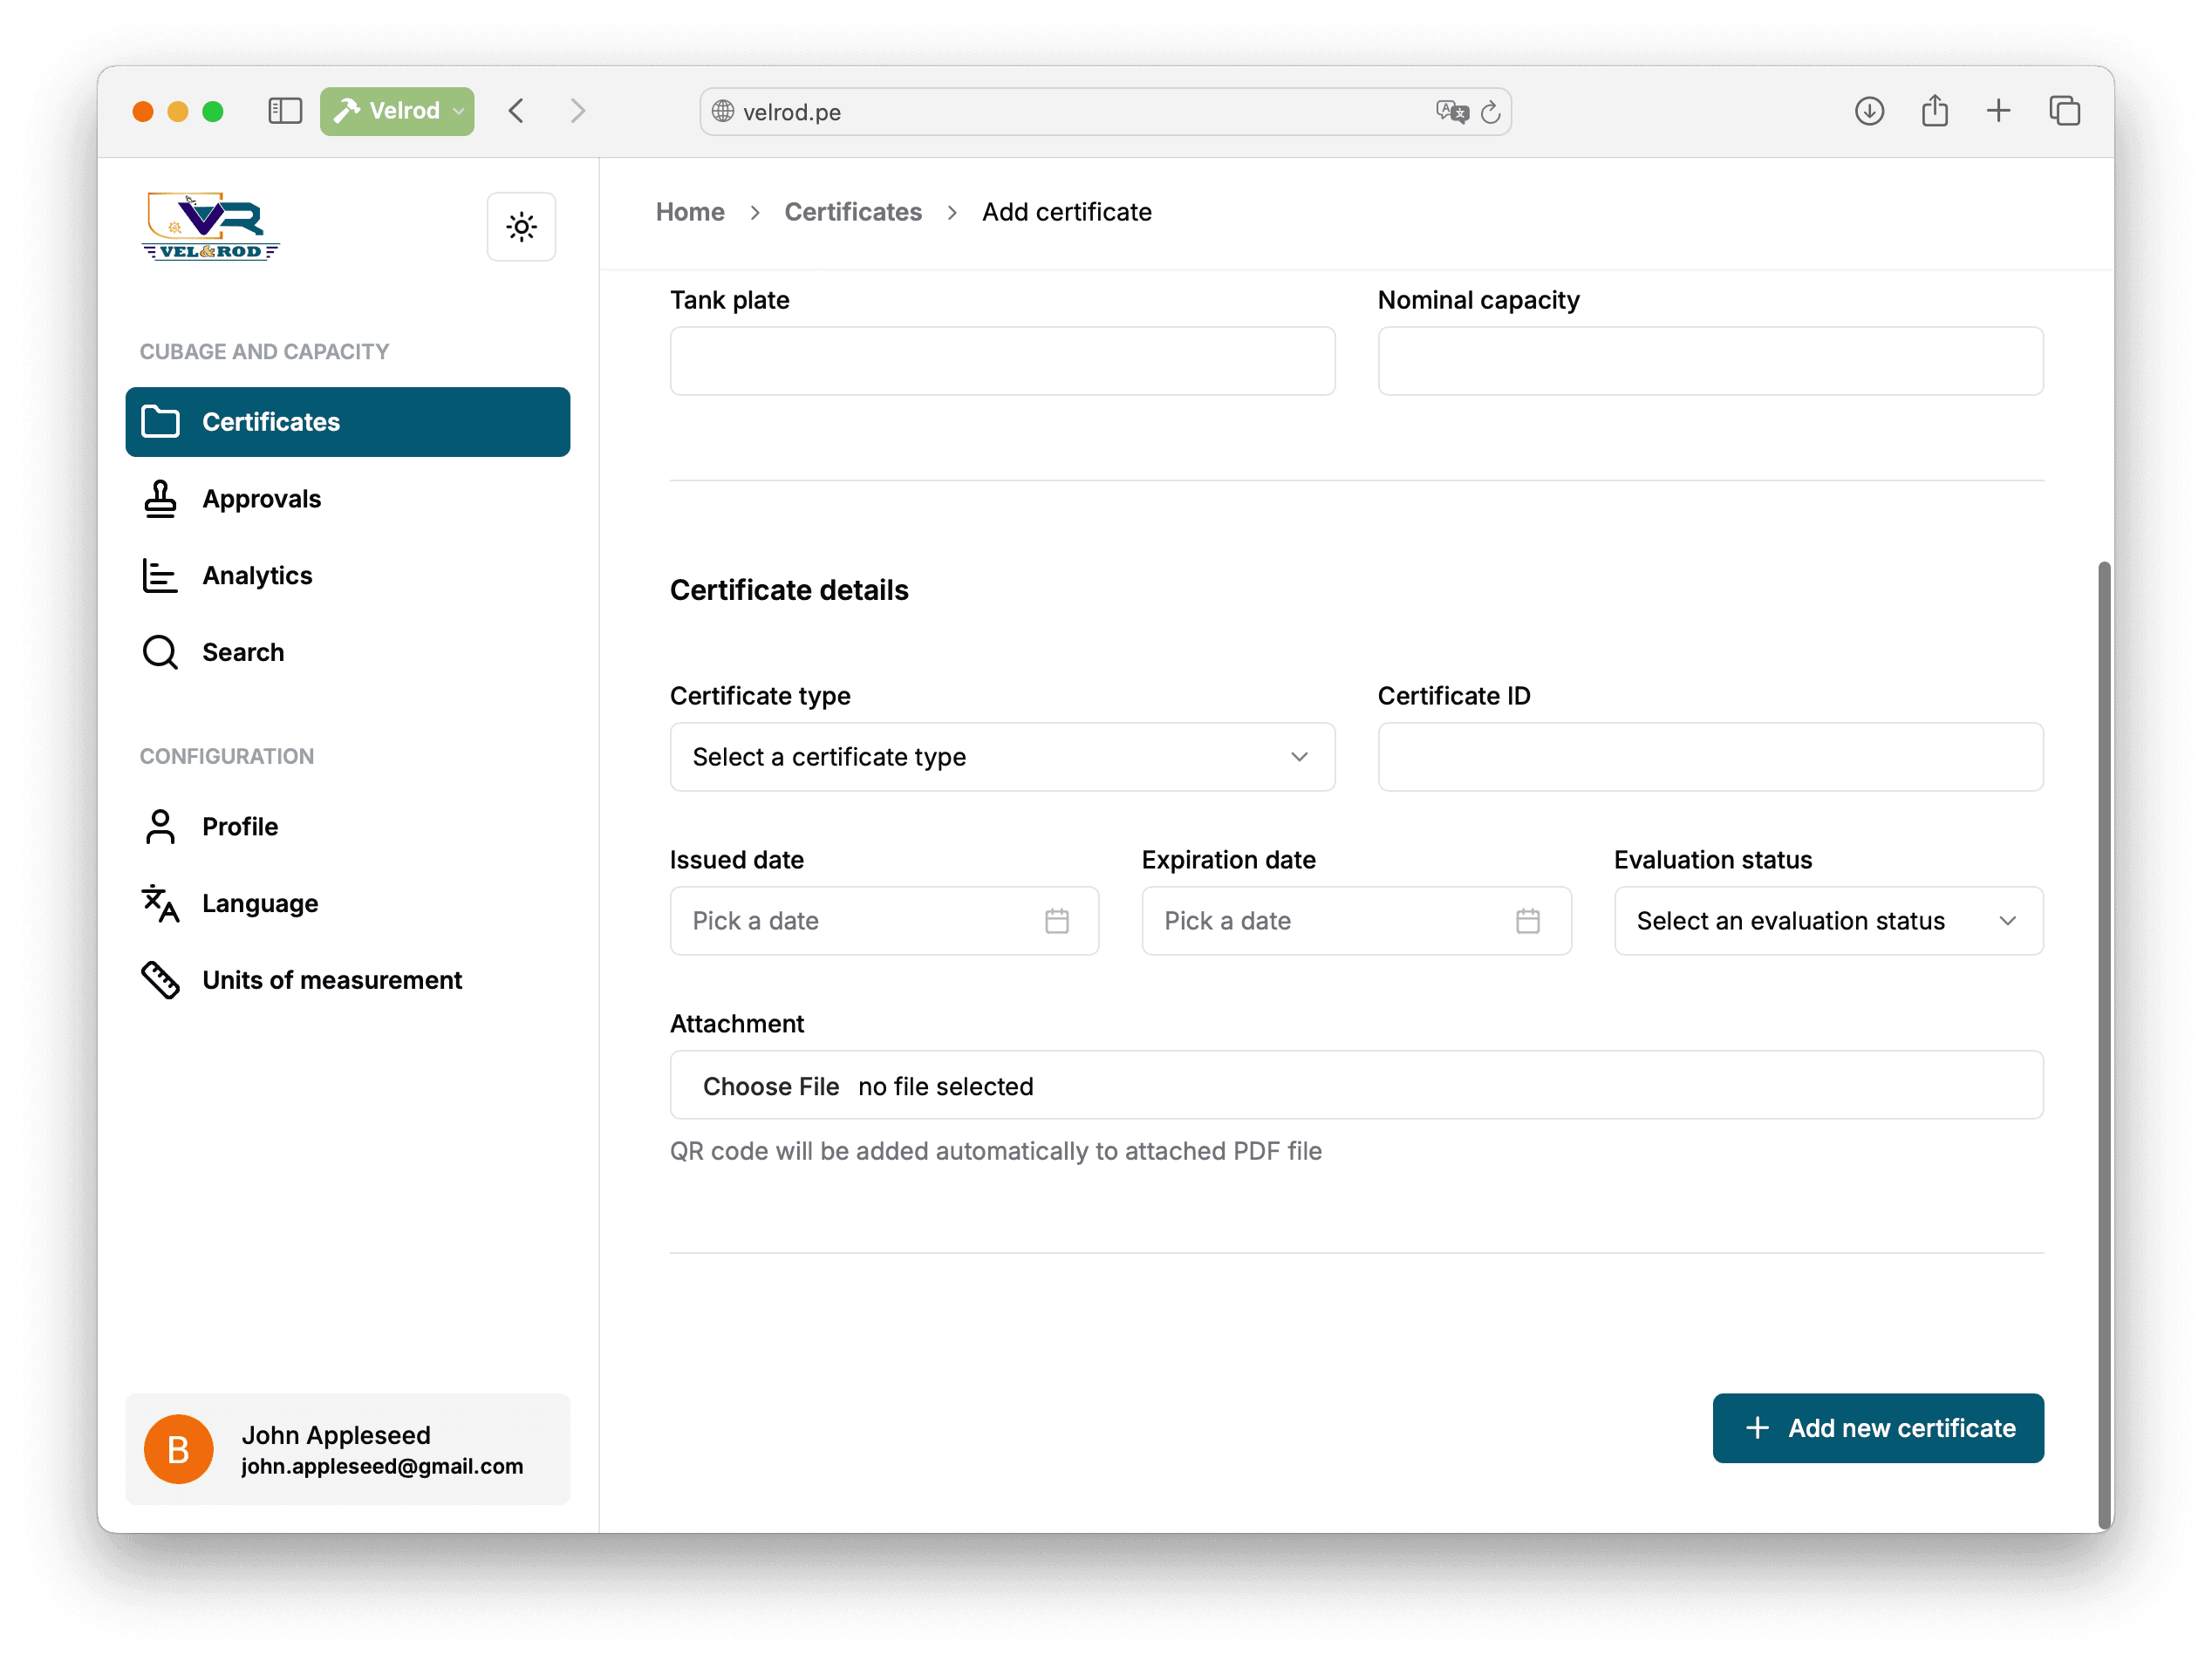The width and height of the screenshot is (2212, 1662).
Task: Click the Search magnifier icon
Action: (160, 651)
